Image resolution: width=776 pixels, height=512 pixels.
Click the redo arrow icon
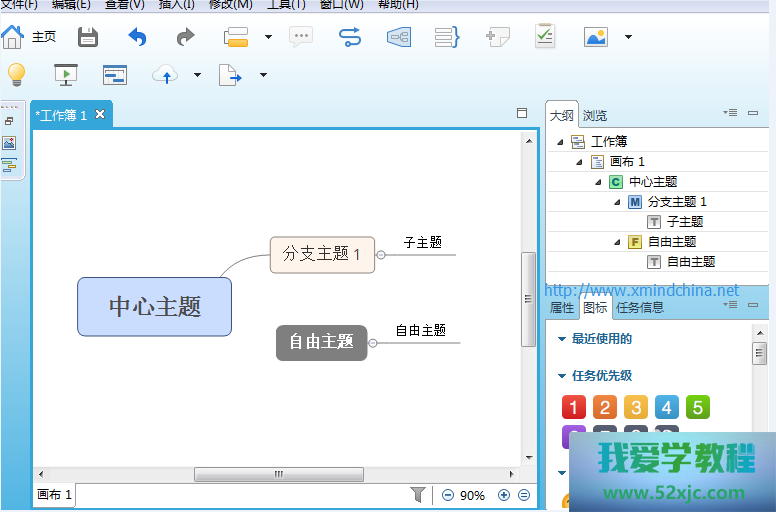(x=185, y=38)
